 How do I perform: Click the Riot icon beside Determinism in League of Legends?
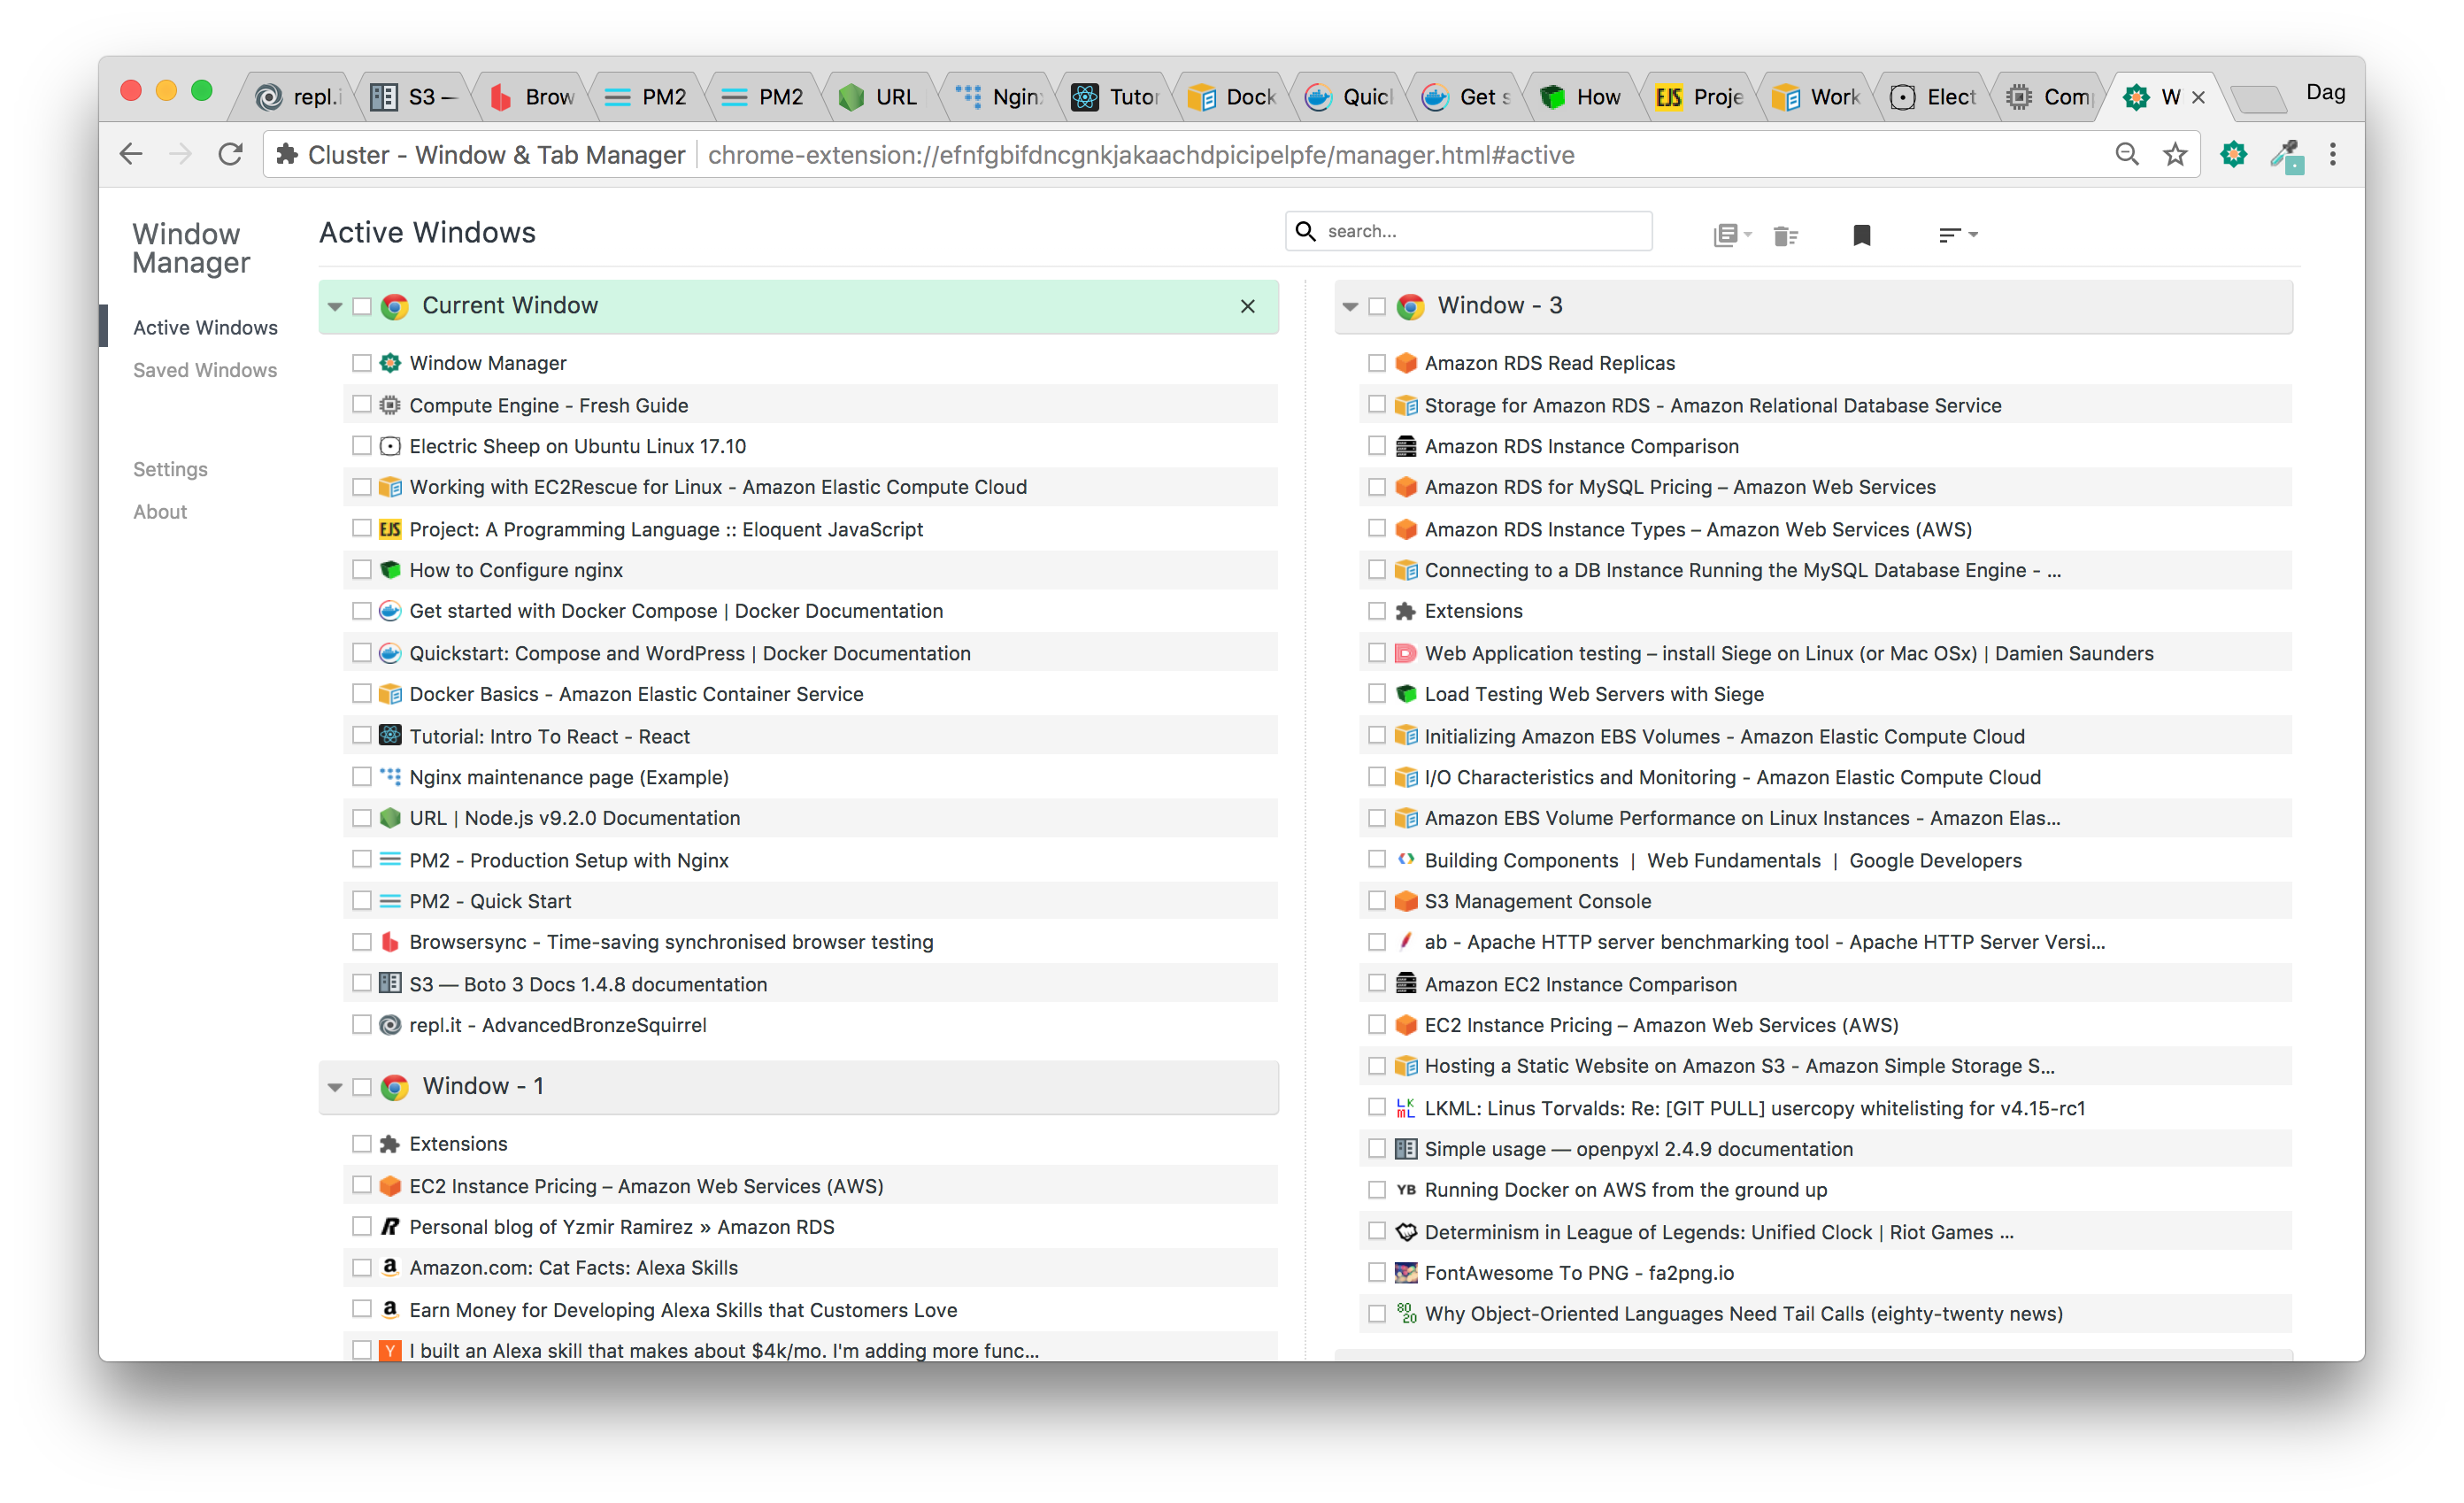click(x=1406, y=1232)
